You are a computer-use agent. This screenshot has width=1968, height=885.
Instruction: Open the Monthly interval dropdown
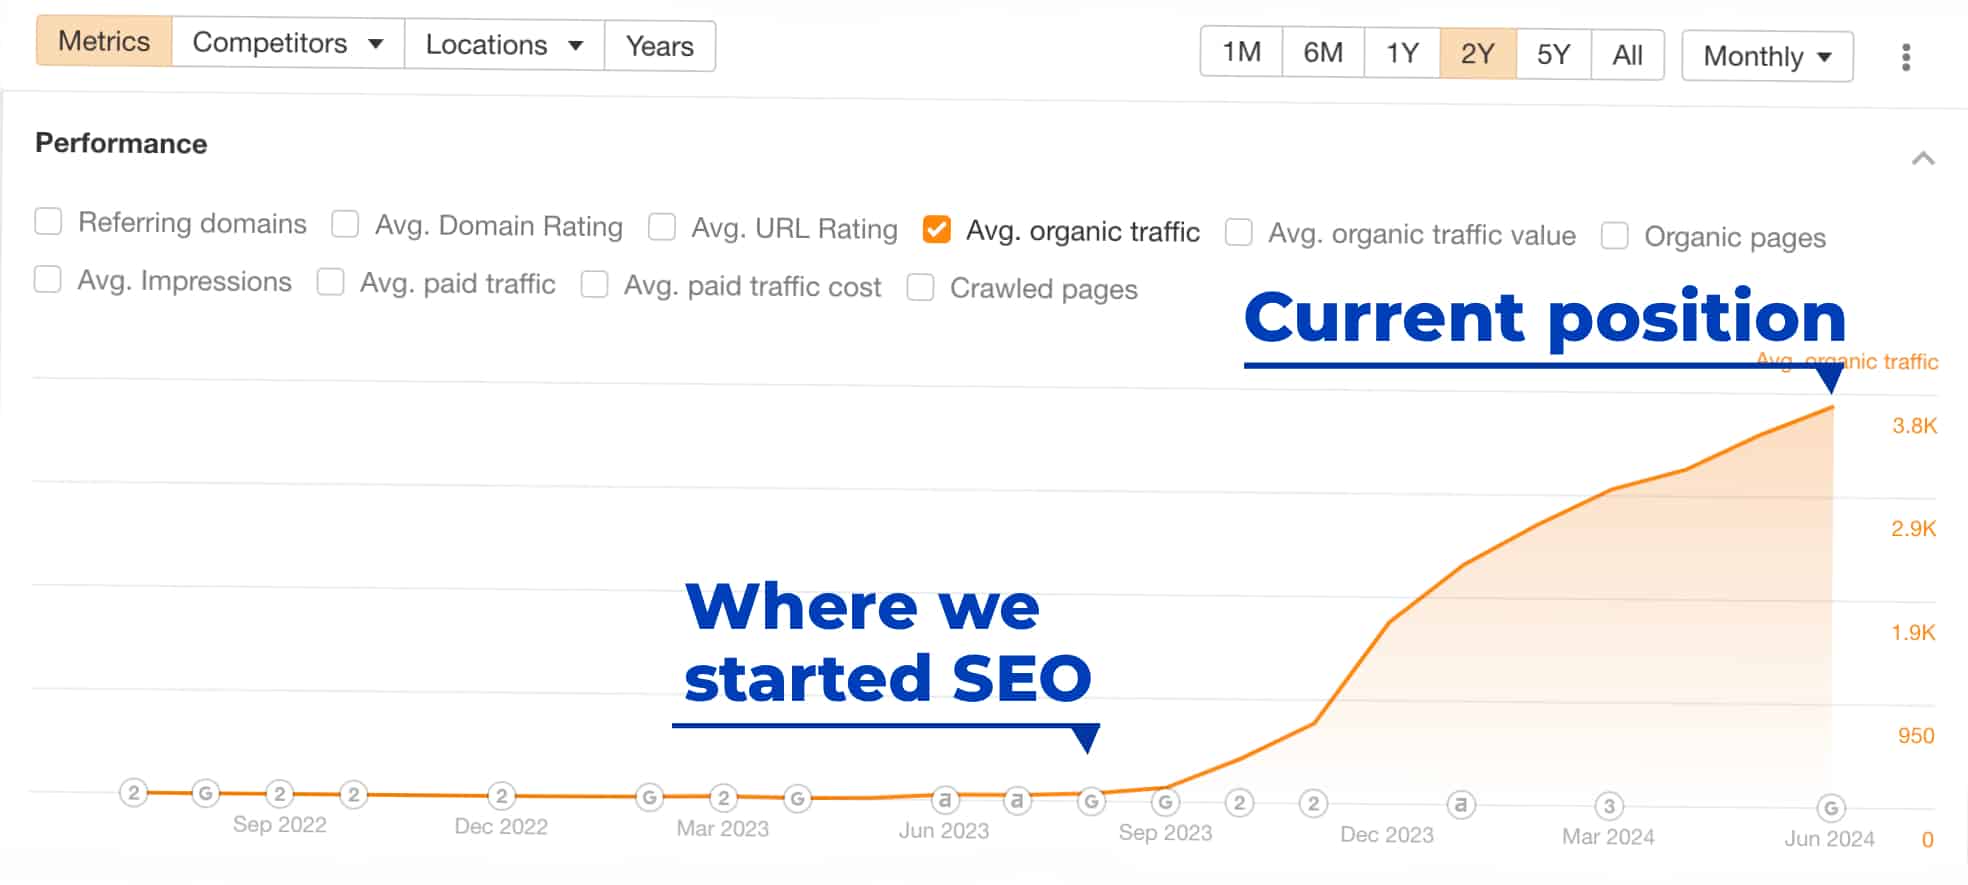pyautogui.click(x=1767, y=56)
